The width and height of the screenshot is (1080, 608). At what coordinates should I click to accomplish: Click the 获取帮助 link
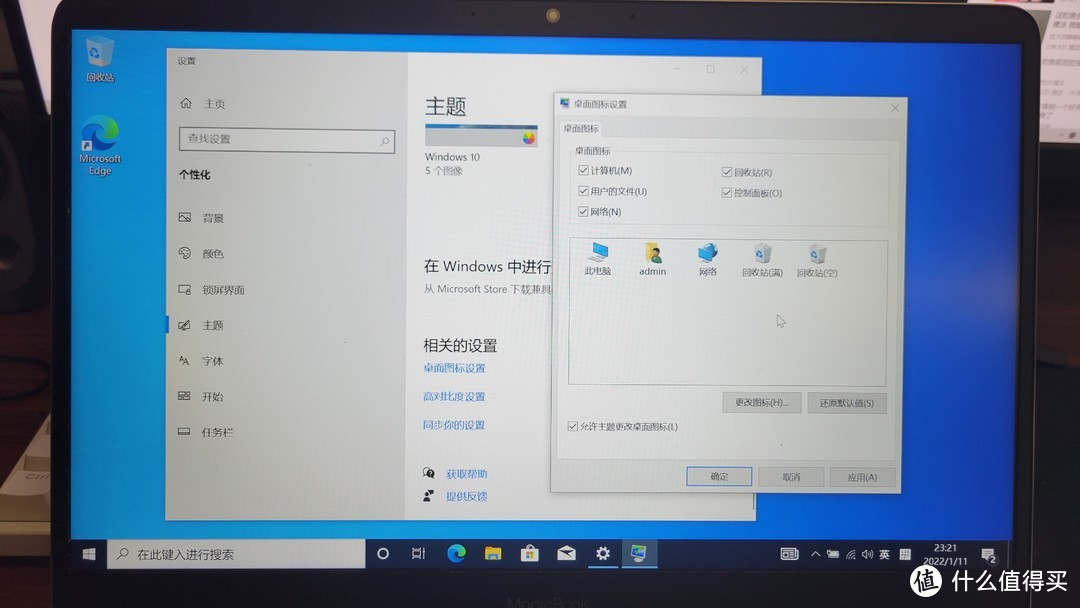466,474
